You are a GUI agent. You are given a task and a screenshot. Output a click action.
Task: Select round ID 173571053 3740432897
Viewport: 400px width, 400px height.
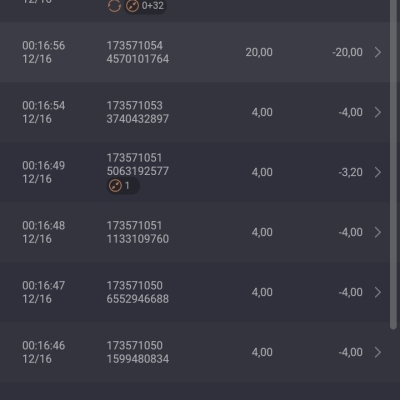(138, 112)
